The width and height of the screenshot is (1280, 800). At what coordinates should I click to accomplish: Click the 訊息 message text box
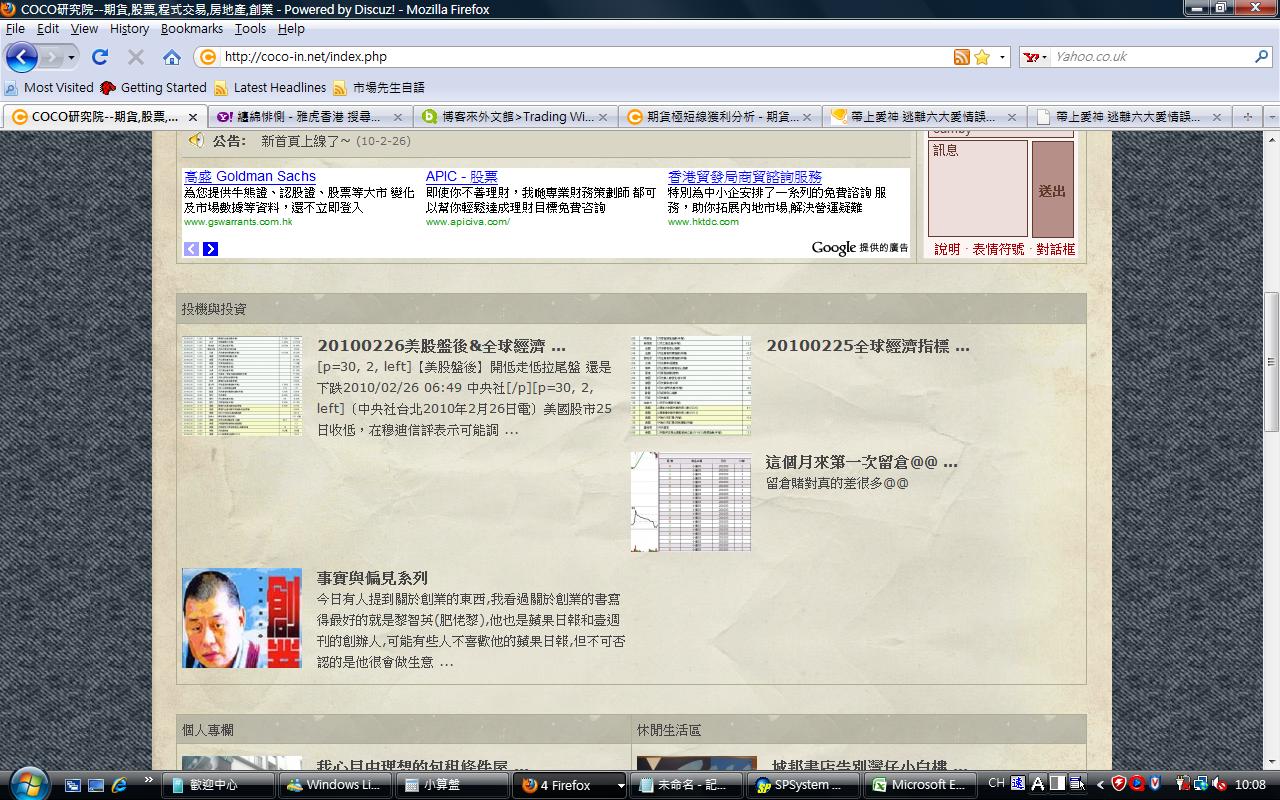pos(977,189)
